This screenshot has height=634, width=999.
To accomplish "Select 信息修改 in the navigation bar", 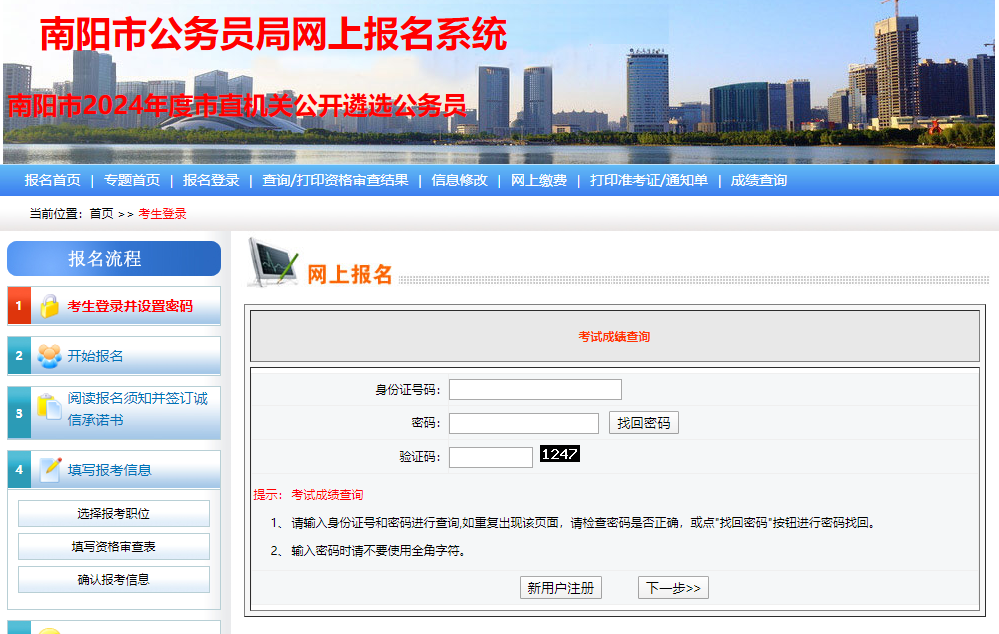I will [459, 180].
